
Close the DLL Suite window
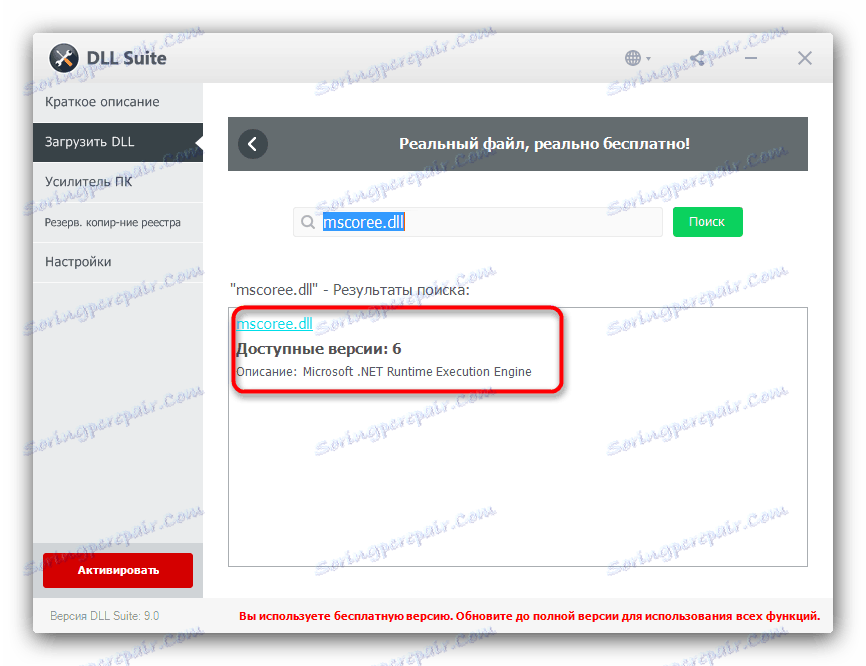pos(805,58)
